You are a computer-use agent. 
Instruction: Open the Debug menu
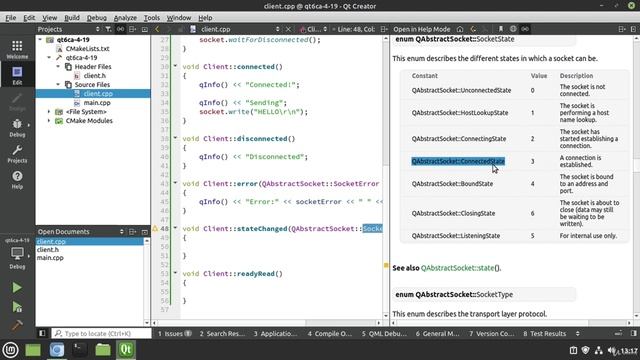[97, 18]
